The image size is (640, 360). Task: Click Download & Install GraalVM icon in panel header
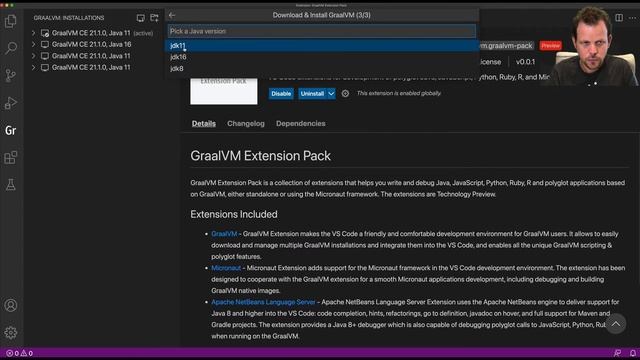140,18
